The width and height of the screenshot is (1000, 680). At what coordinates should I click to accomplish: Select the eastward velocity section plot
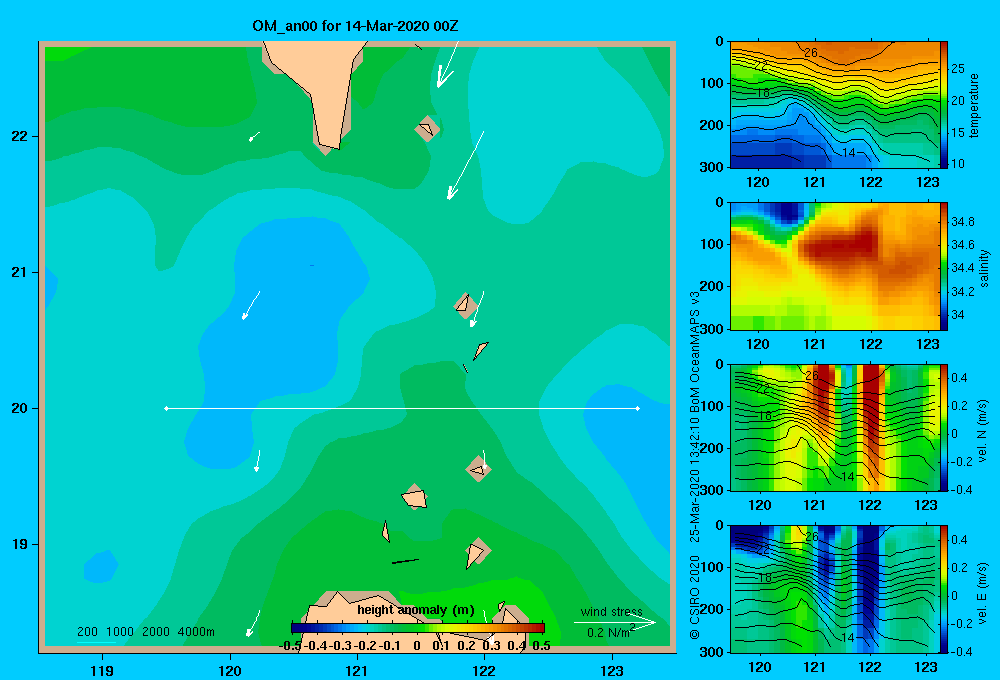[x=835, y=589]
